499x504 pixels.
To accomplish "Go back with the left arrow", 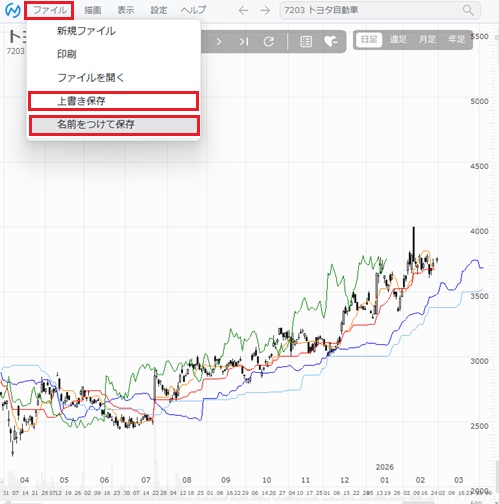I will [243, 11].
